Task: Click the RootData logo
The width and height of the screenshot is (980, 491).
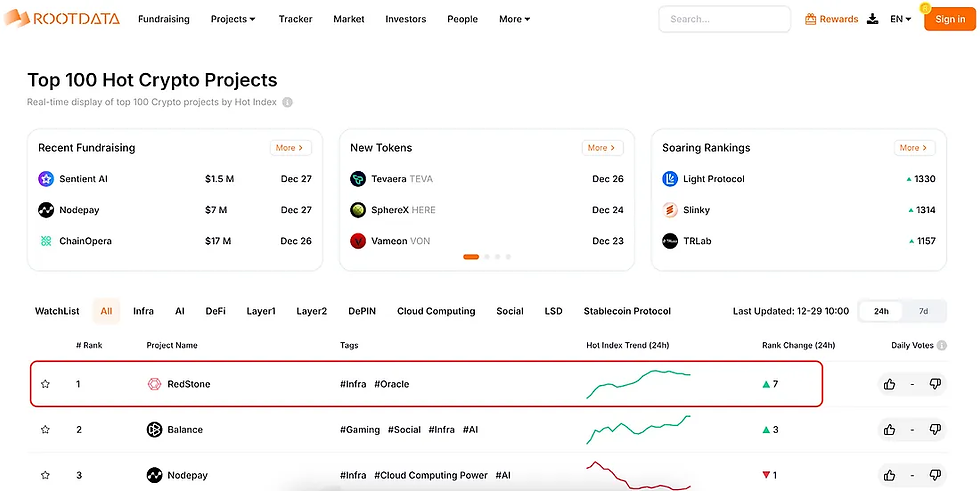Action: coord(61,19)
